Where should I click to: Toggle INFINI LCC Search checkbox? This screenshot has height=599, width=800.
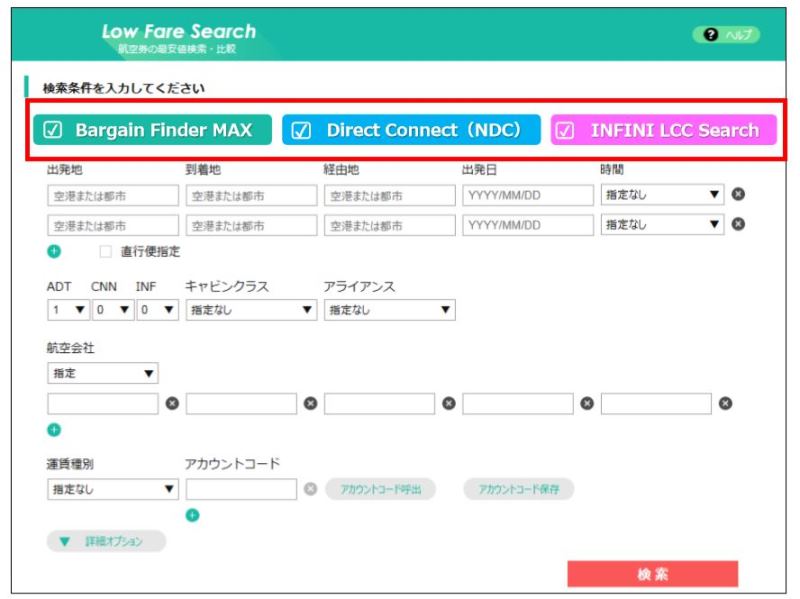pos(564,131)
